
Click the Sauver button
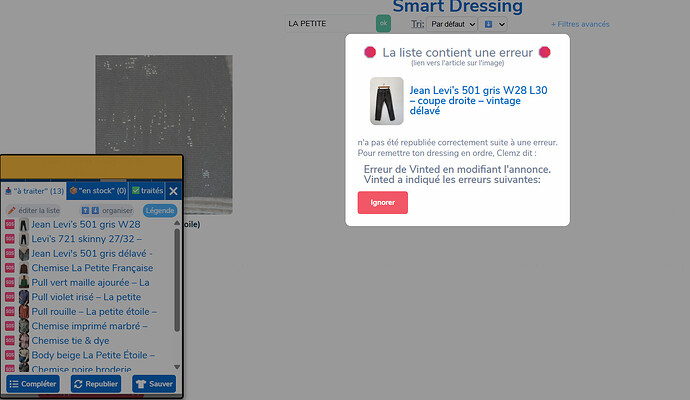click(154, 384)
